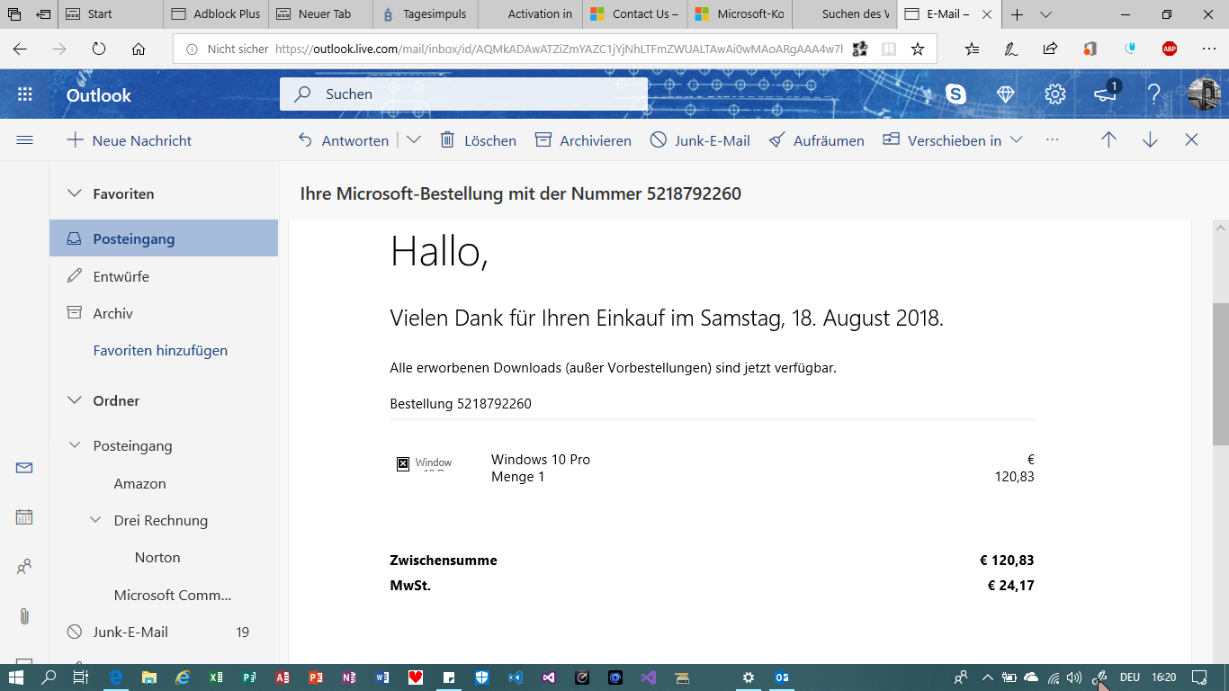Switch to the Contact Us browser tab

pos(635,14)
